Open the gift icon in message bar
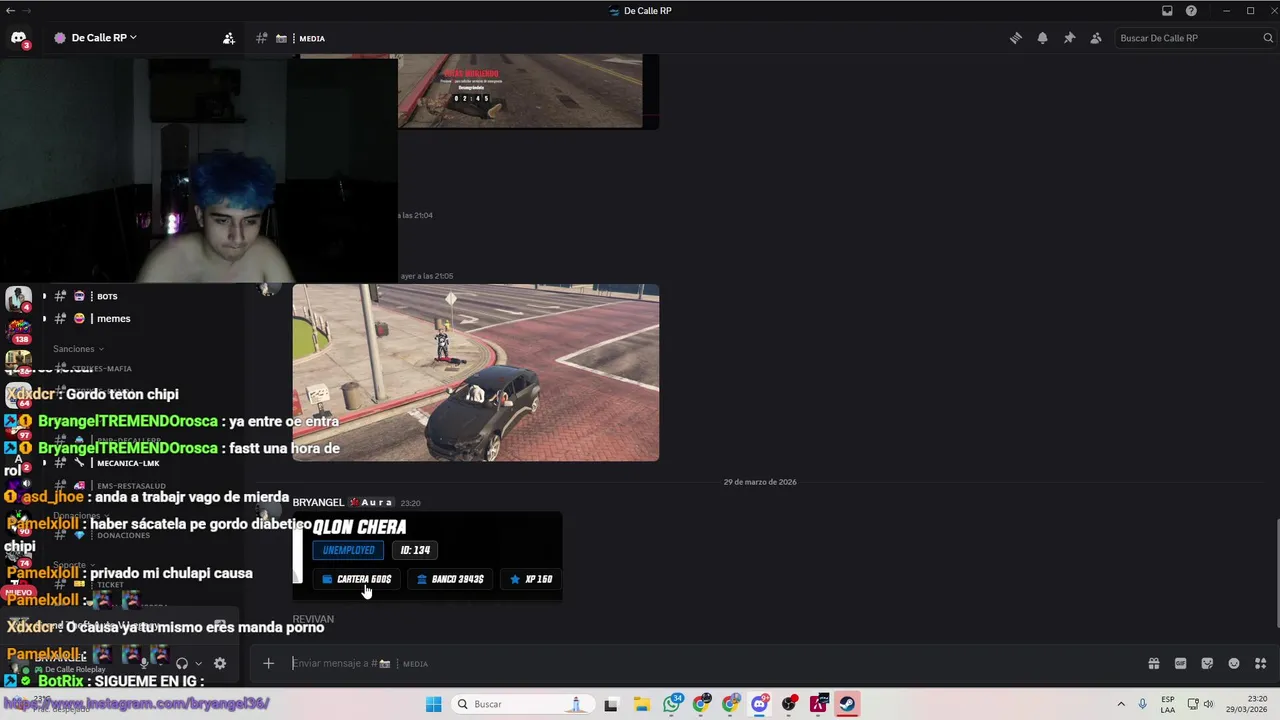The image size is (1280, 720). 1153,663
